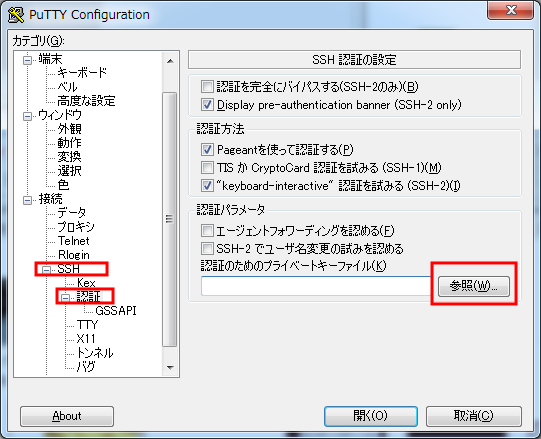Click category tree scrollbar down arrow
Image resolution: width=541 pixels, height=439 pixels.
170,368
